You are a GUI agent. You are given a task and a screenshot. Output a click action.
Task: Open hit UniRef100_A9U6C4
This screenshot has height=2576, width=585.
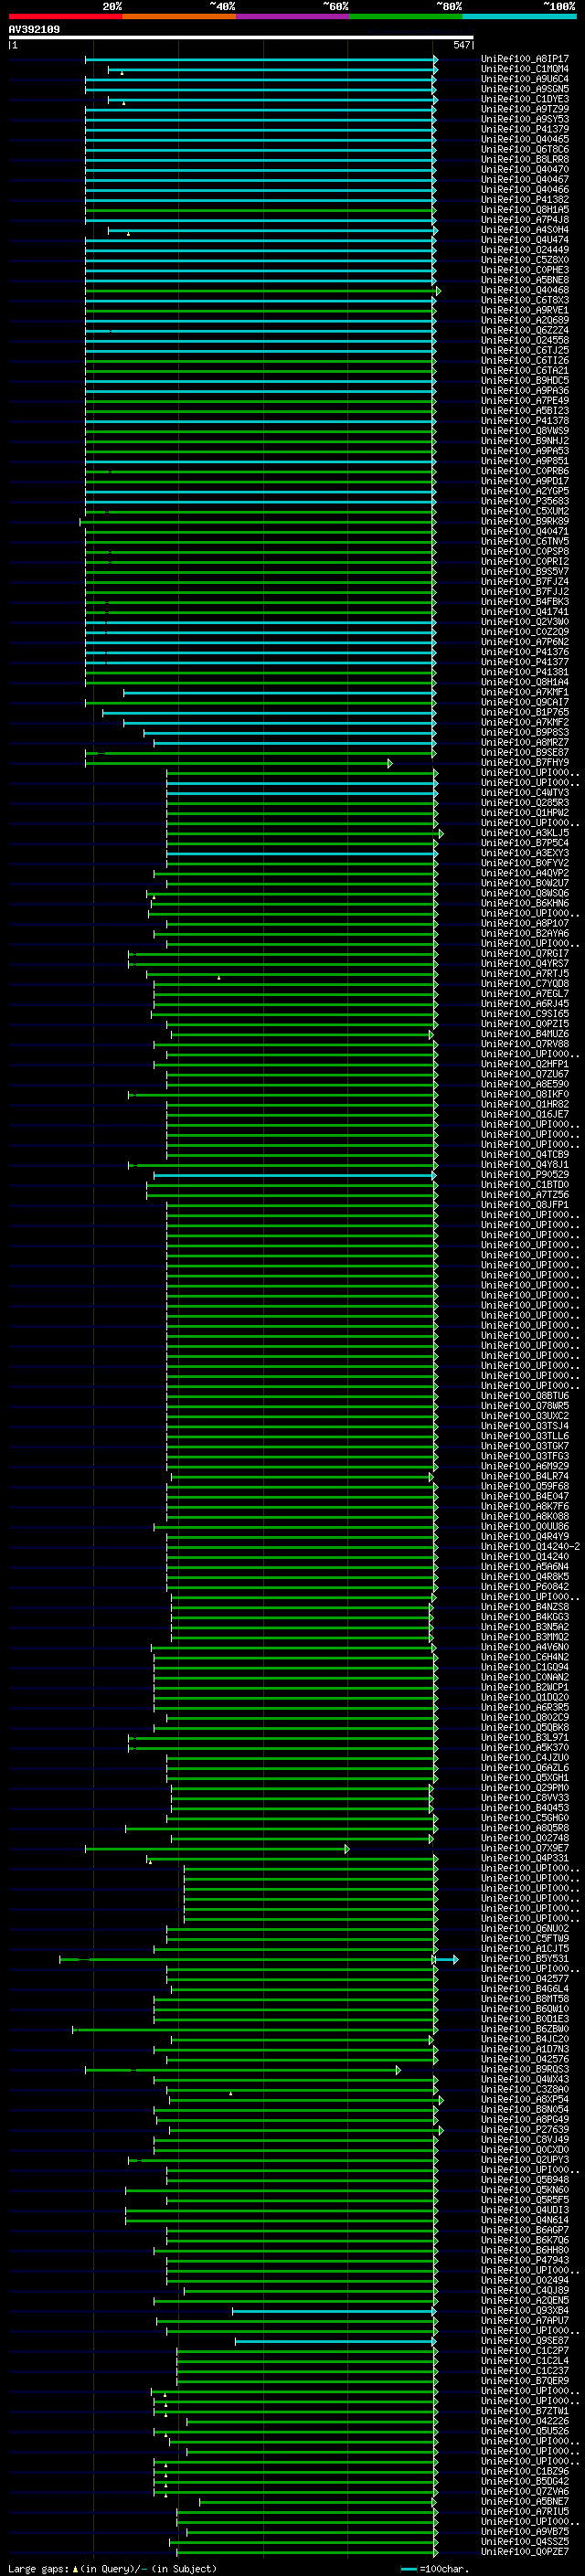[x=525, y=79]
